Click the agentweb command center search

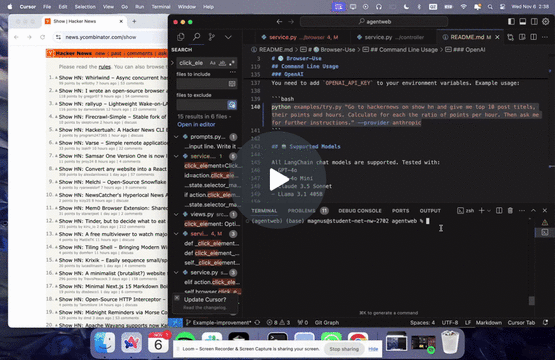(374, 22)
